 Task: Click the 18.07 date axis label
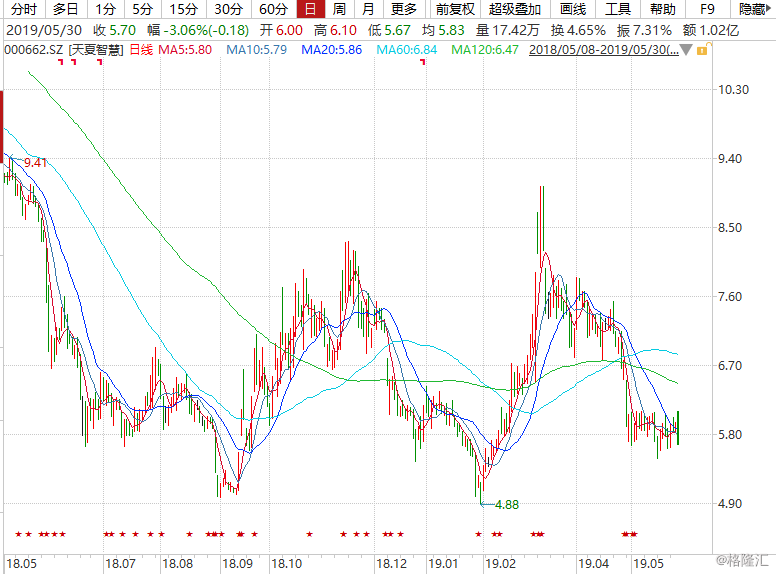click(x=120, y=564)
